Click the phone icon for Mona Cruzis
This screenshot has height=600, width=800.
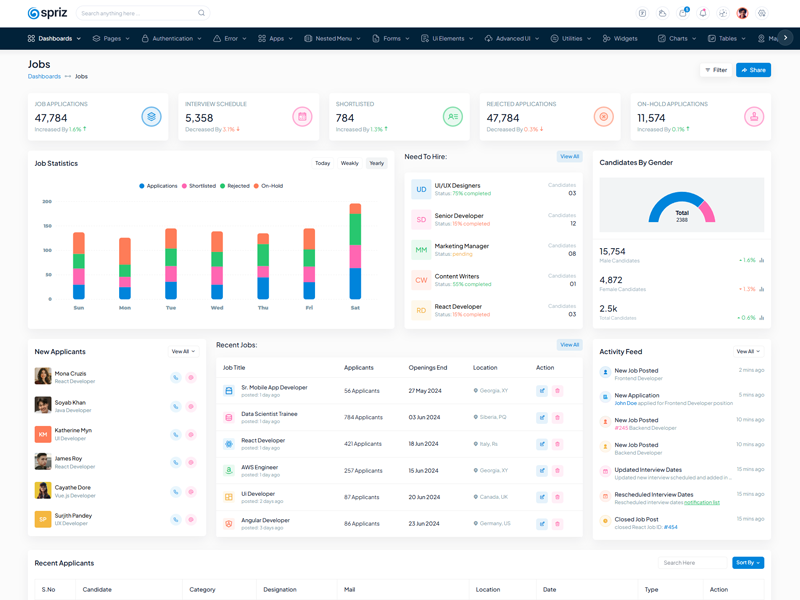coord(175,378)
